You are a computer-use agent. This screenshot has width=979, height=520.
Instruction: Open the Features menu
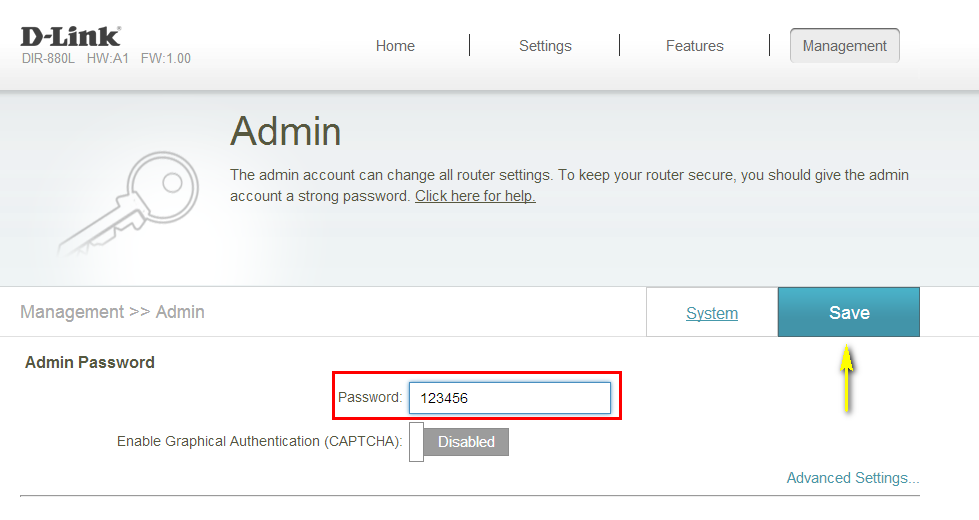(x=694, y=46)
